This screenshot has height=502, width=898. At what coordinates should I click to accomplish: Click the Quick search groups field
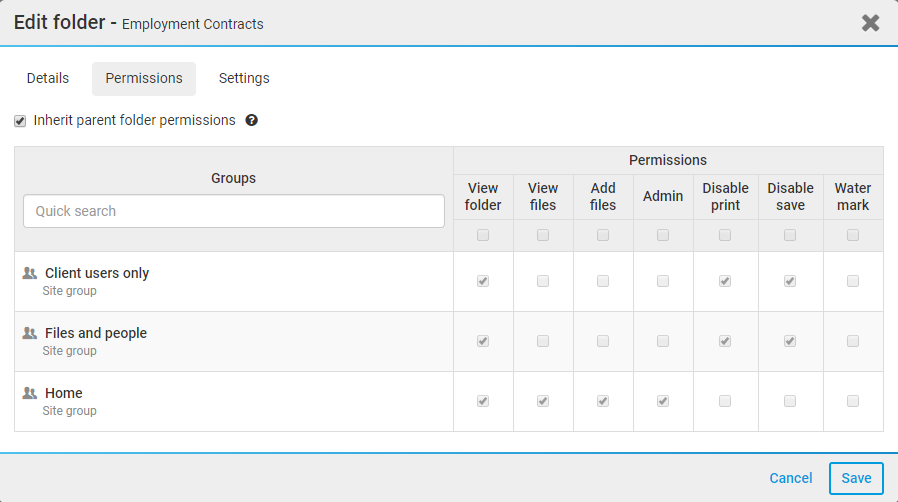(234, 211)
